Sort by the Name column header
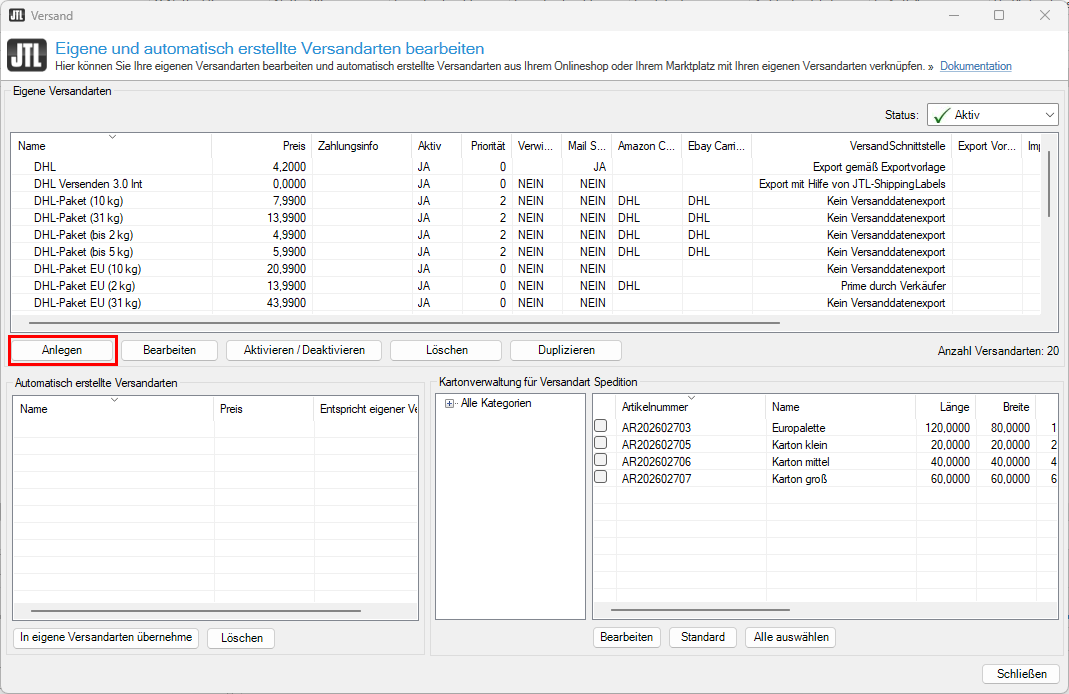Image resolution: width=1069 pixels, height=694 pixels. [x=32, y=146]
